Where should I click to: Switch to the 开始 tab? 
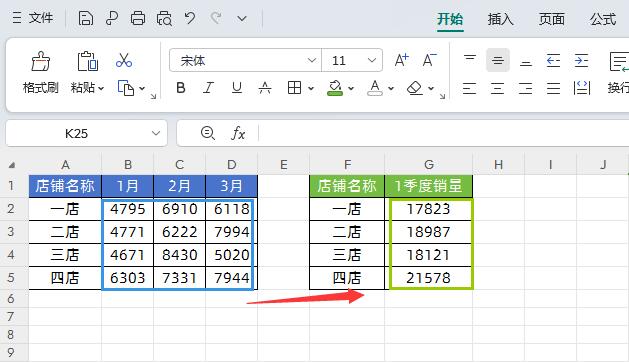450,19
